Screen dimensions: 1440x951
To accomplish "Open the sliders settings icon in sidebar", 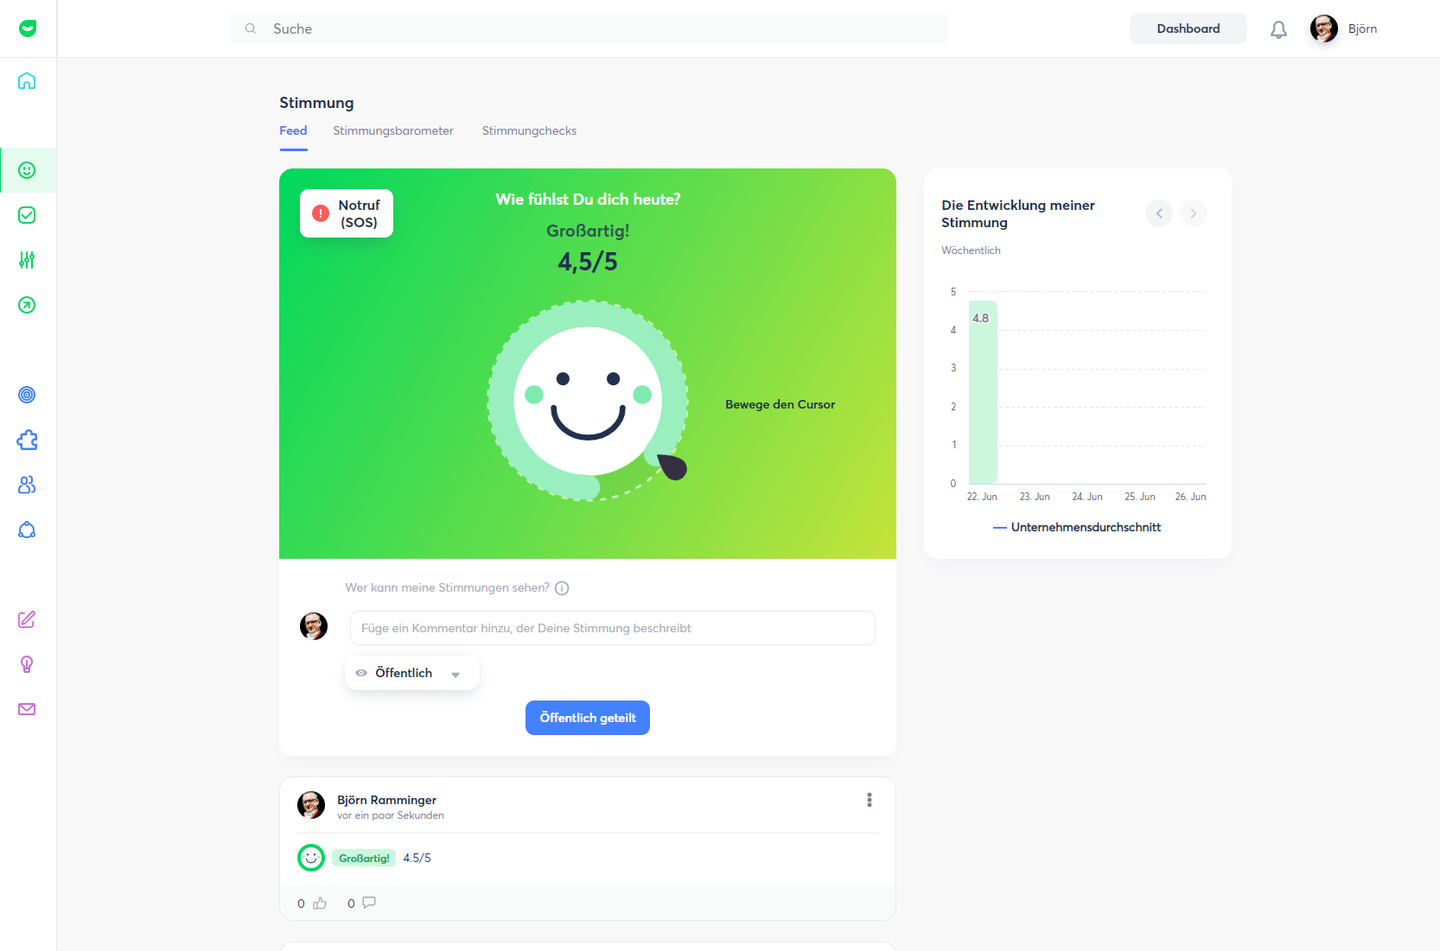I will click(x=27, y=260).
